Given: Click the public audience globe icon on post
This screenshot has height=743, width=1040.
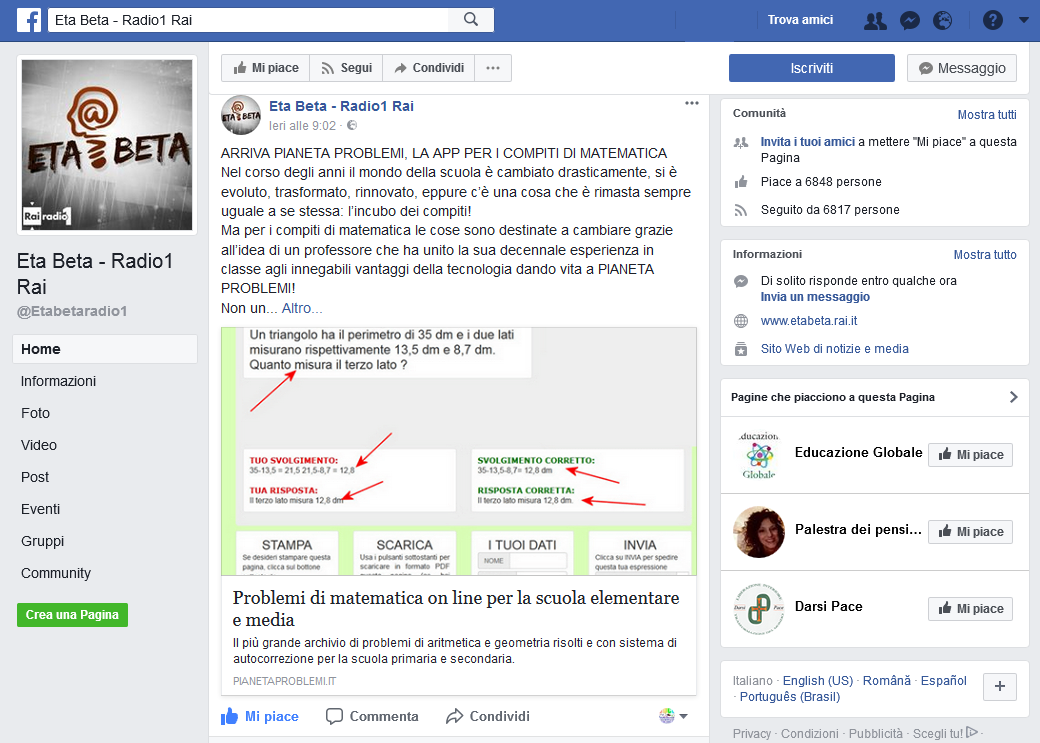Looking at the screenshot, I should (352, 125).
